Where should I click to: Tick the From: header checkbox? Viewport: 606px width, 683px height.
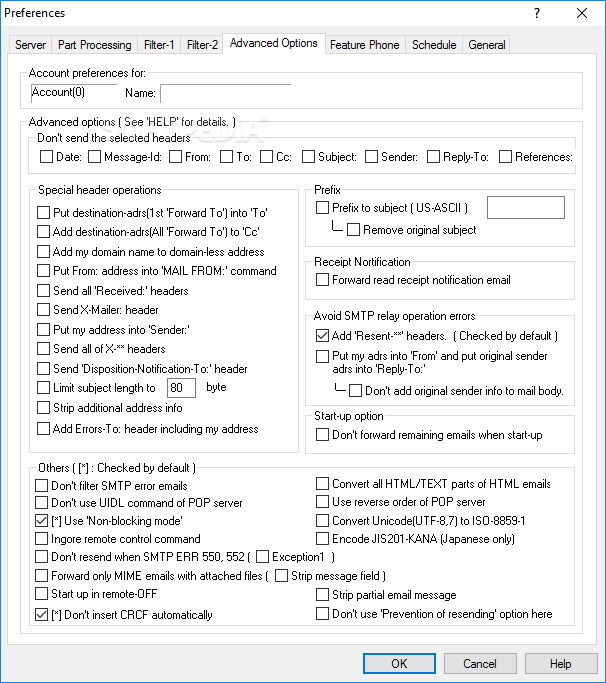click(175, 157)
